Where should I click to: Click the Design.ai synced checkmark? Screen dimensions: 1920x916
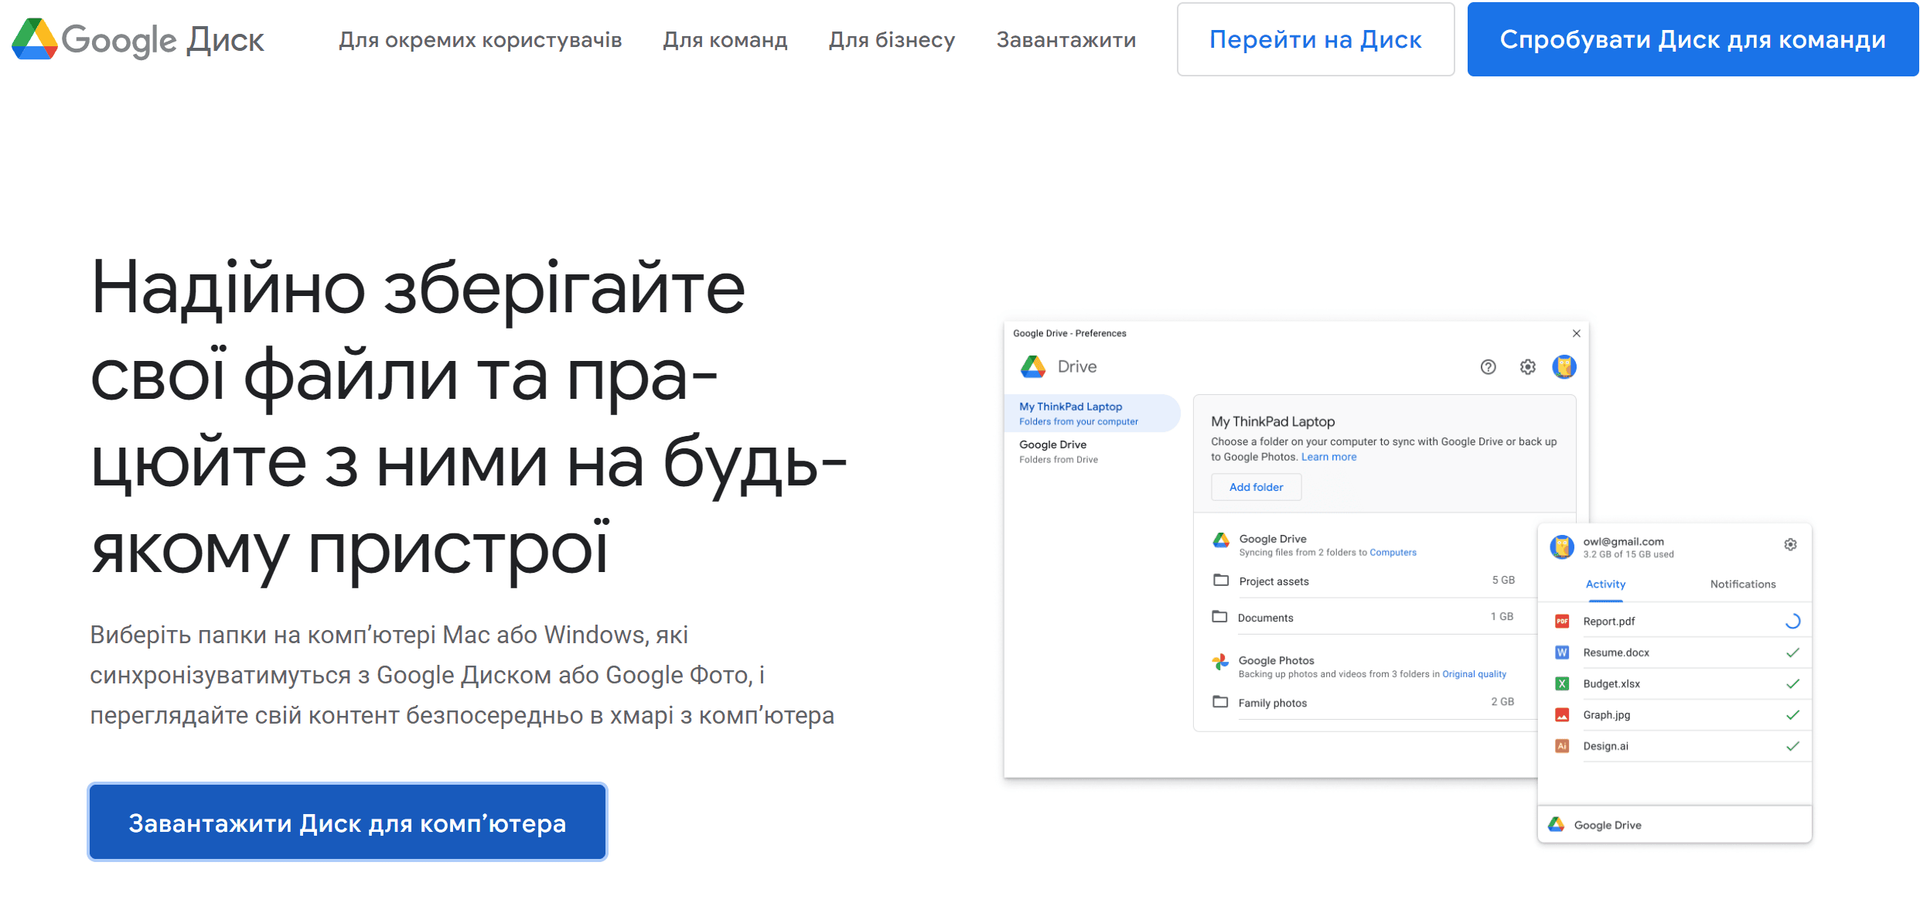[x=1793, y=746]
